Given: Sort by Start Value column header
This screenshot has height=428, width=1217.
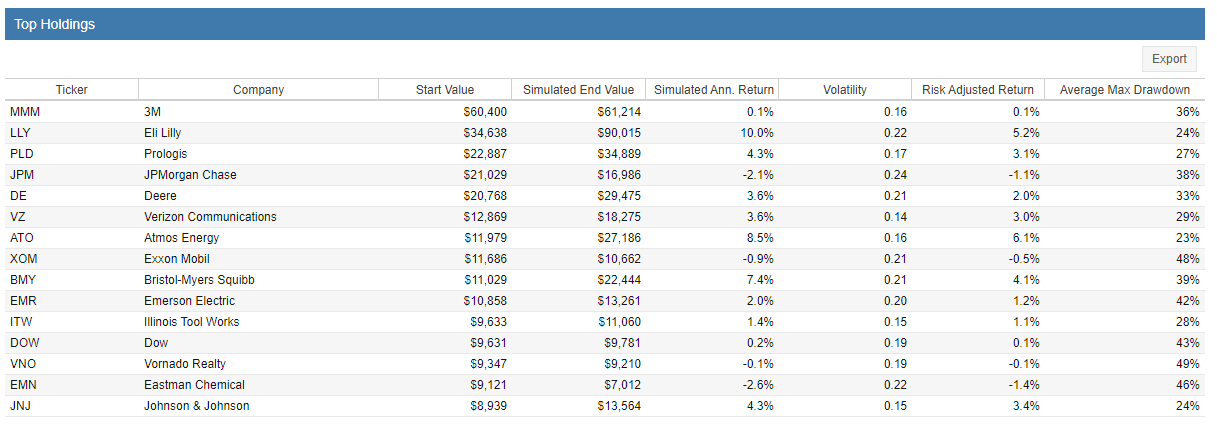Looking at the screenshot, I should (445, 90).
